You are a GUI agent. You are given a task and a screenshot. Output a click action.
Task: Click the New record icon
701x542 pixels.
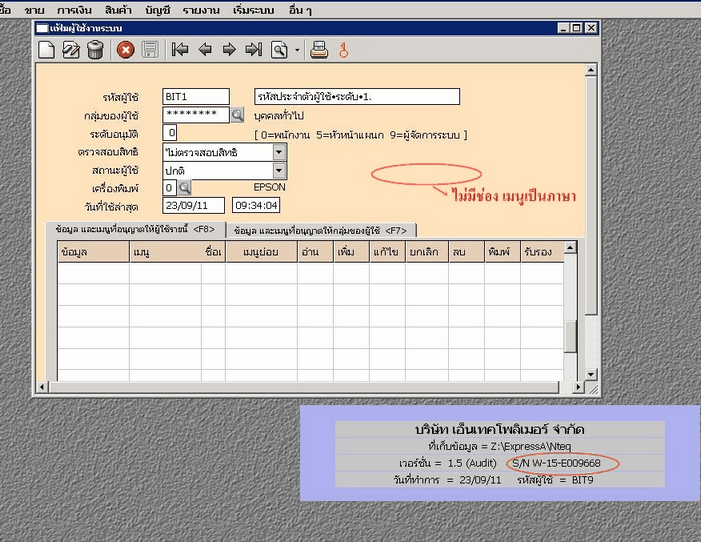(x=46, y=49)
